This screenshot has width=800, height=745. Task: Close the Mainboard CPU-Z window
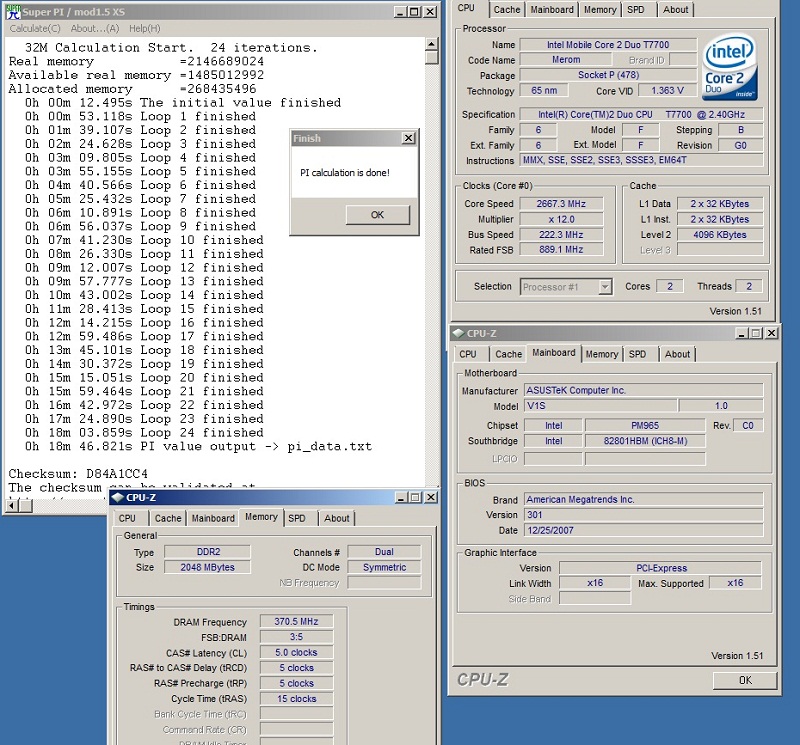pos(771,333)
